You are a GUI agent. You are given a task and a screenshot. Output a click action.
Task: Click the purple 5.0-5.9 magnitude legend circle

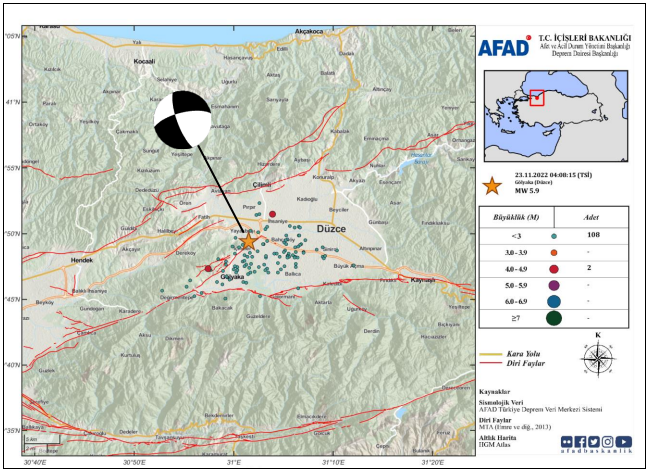click(x=554, y=285)
